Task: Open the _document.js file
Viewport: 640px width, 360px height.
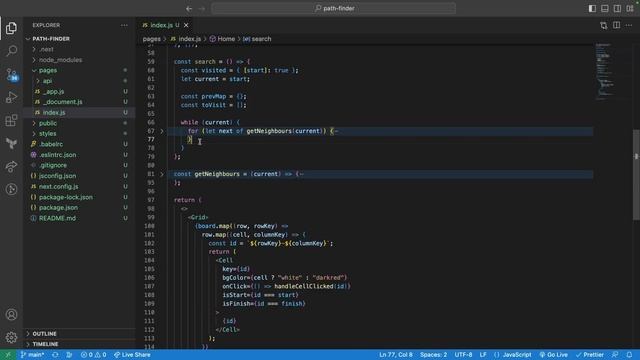Action: [62, 102]
